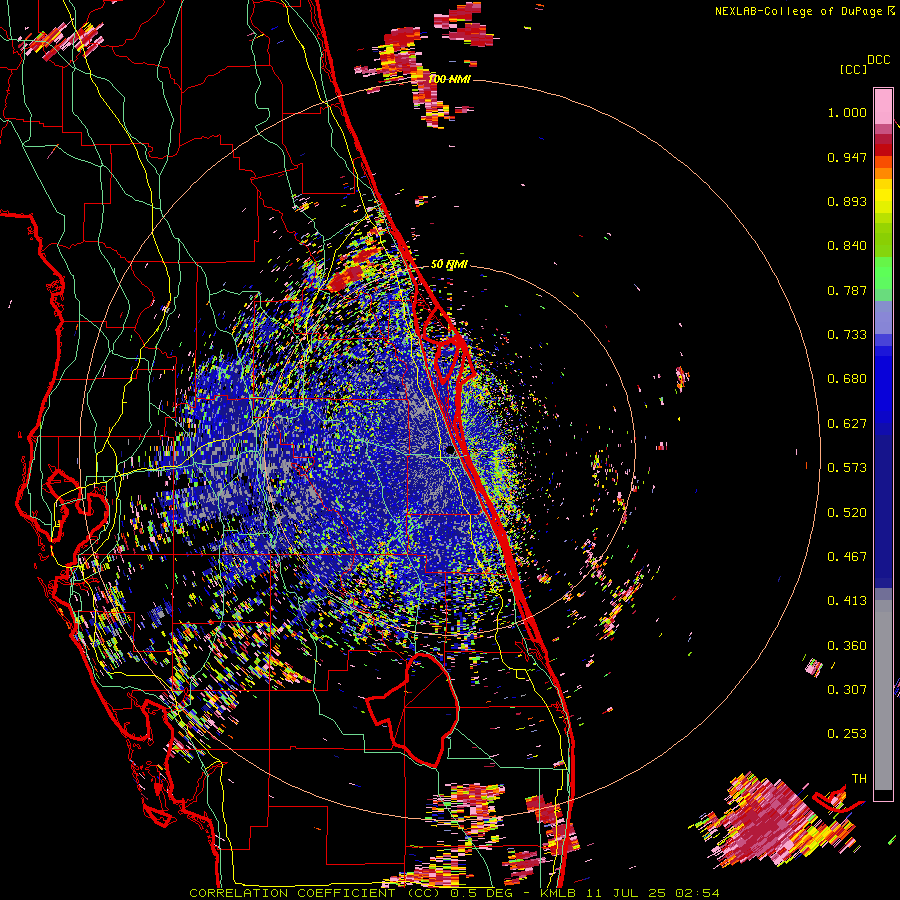900x900 pixels.
Task: Click the 0.947 color scale value
Action: coord(847,157)
